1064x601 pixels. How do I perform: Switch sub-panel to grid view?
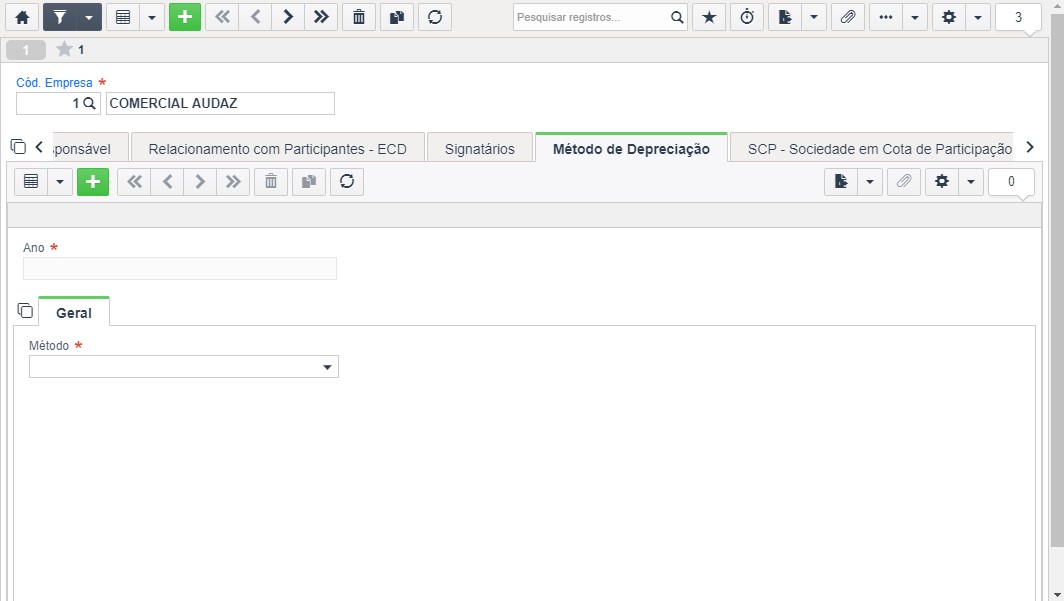(31, 181)
